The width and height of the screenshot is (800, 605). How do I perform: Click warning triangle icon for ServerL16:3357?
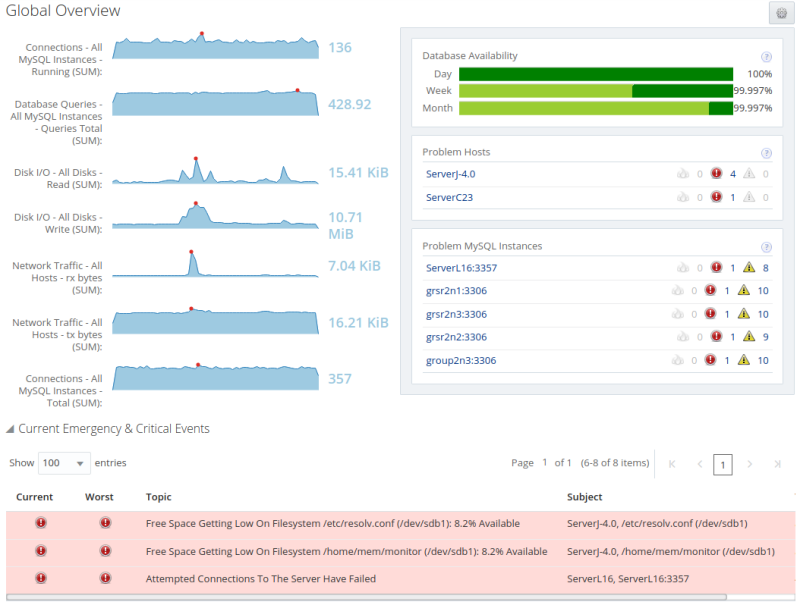pos(748,267)
